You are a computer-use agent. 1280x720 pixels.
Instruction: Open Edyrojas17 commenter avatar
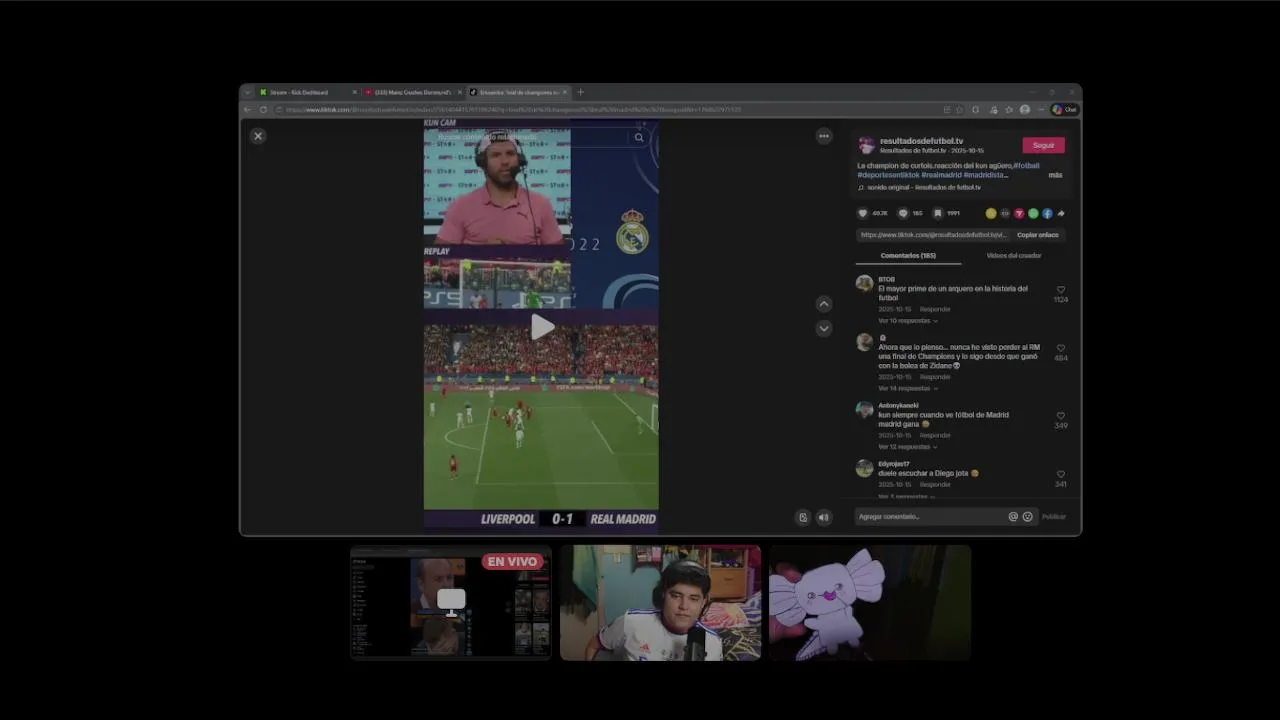(x=865, y=468)
